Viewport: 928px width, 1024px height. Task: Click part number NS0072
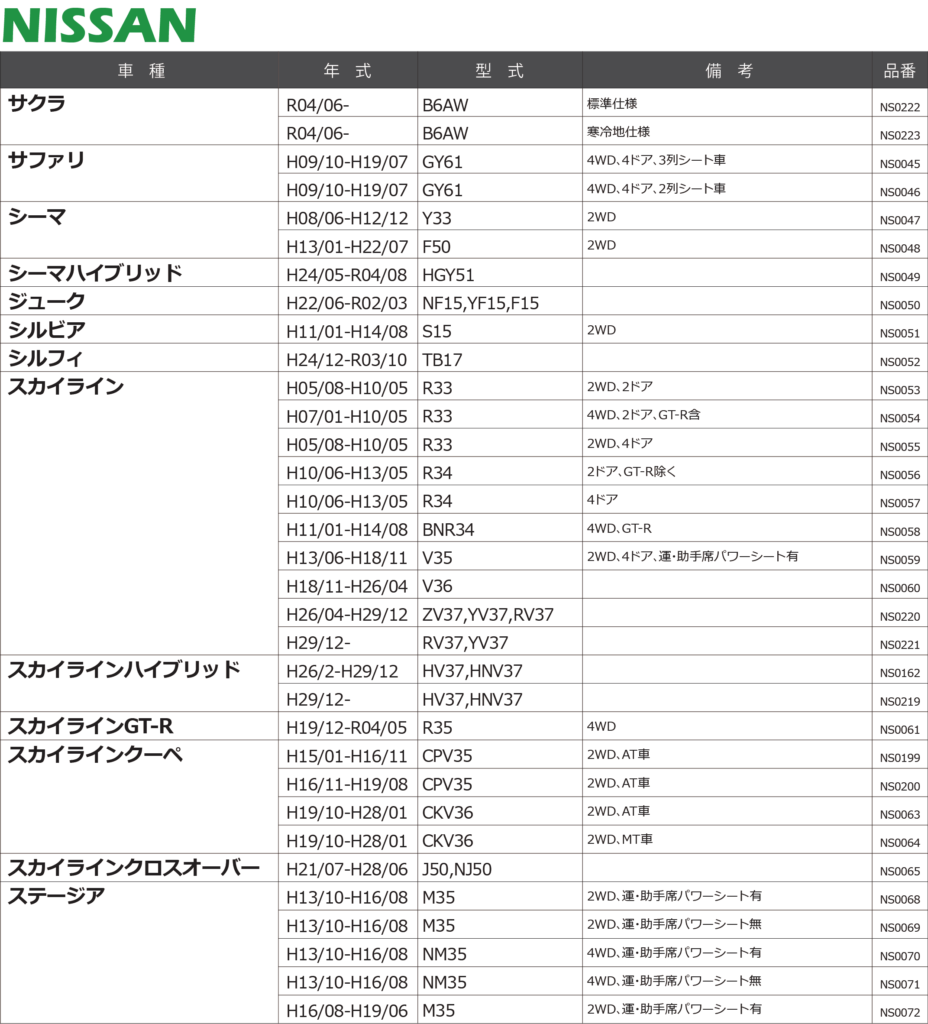899,1014
